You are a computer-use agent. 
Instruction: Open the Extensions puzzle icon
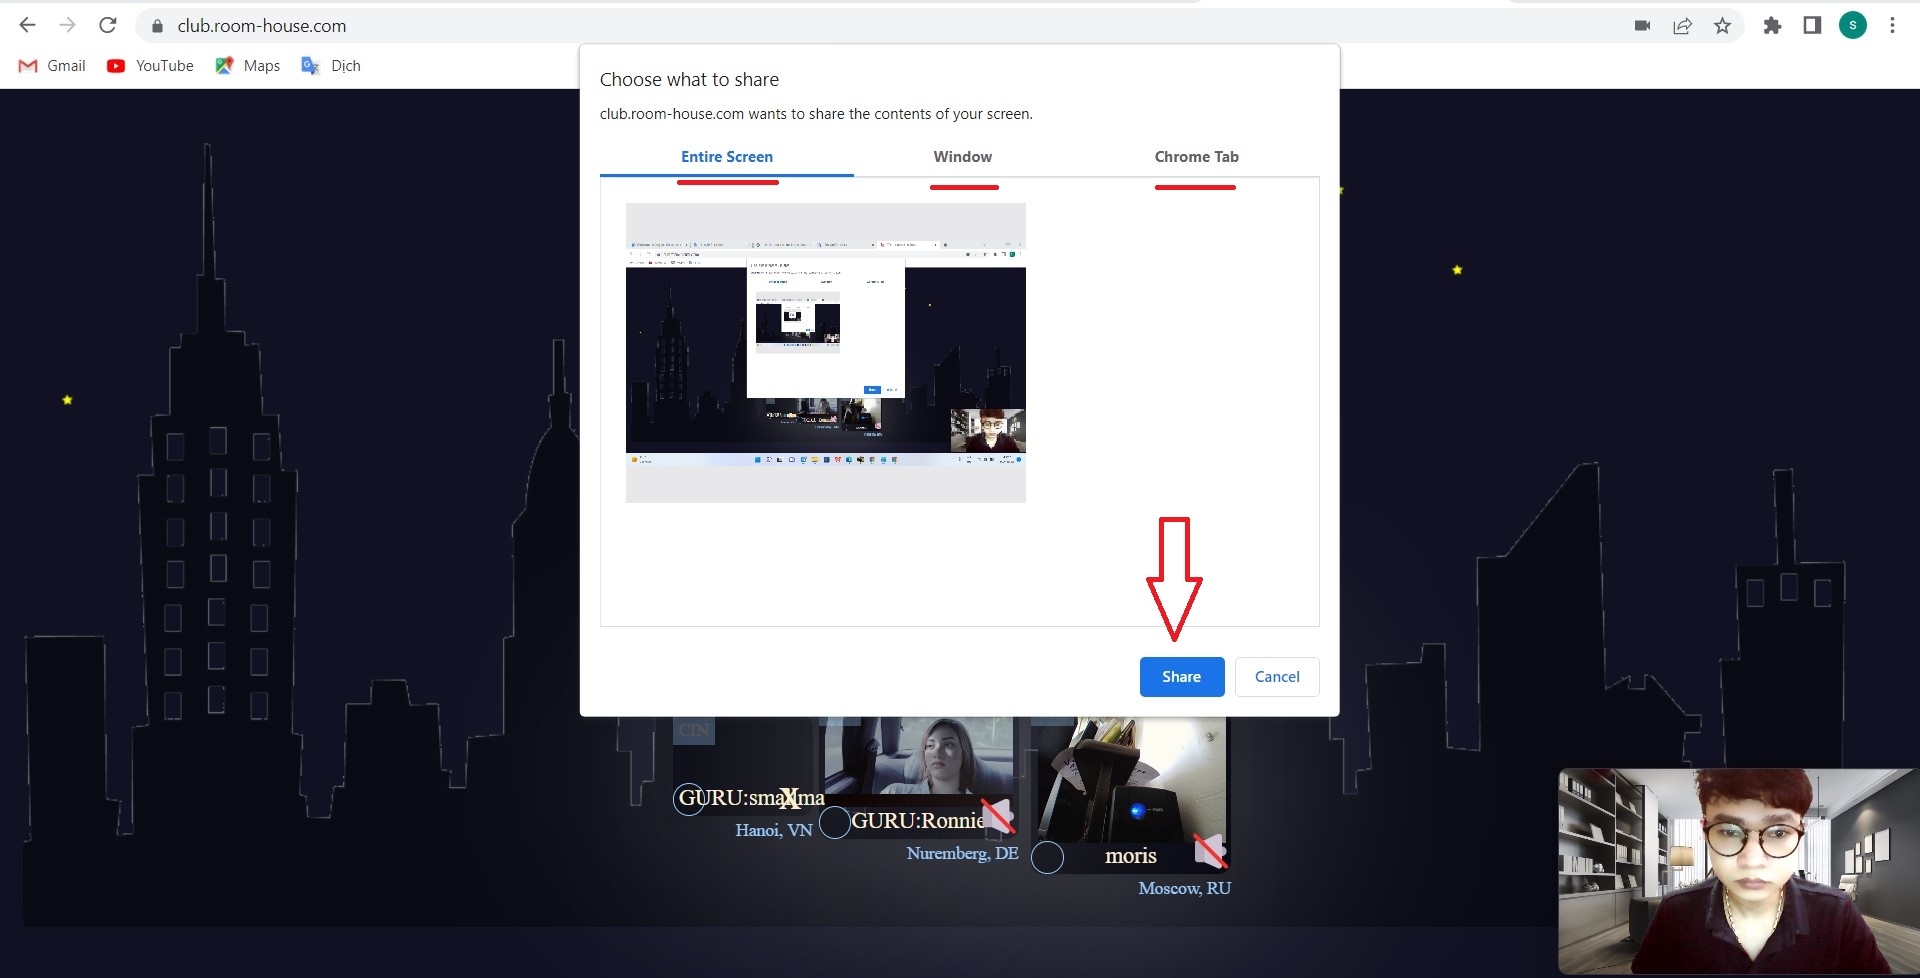click(x=1772, y=26)
